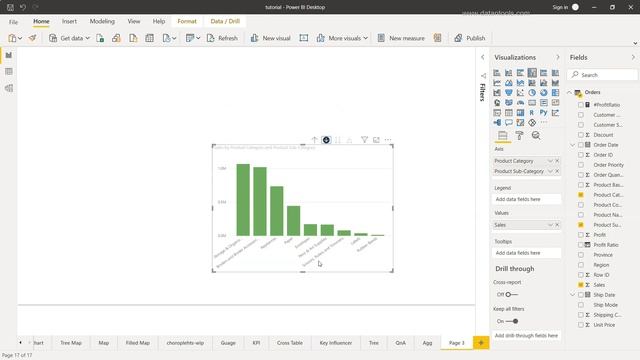This screenshot has width=640, height=360.
Task: Check the Region field checkbox
Action: tap(580, 265)
